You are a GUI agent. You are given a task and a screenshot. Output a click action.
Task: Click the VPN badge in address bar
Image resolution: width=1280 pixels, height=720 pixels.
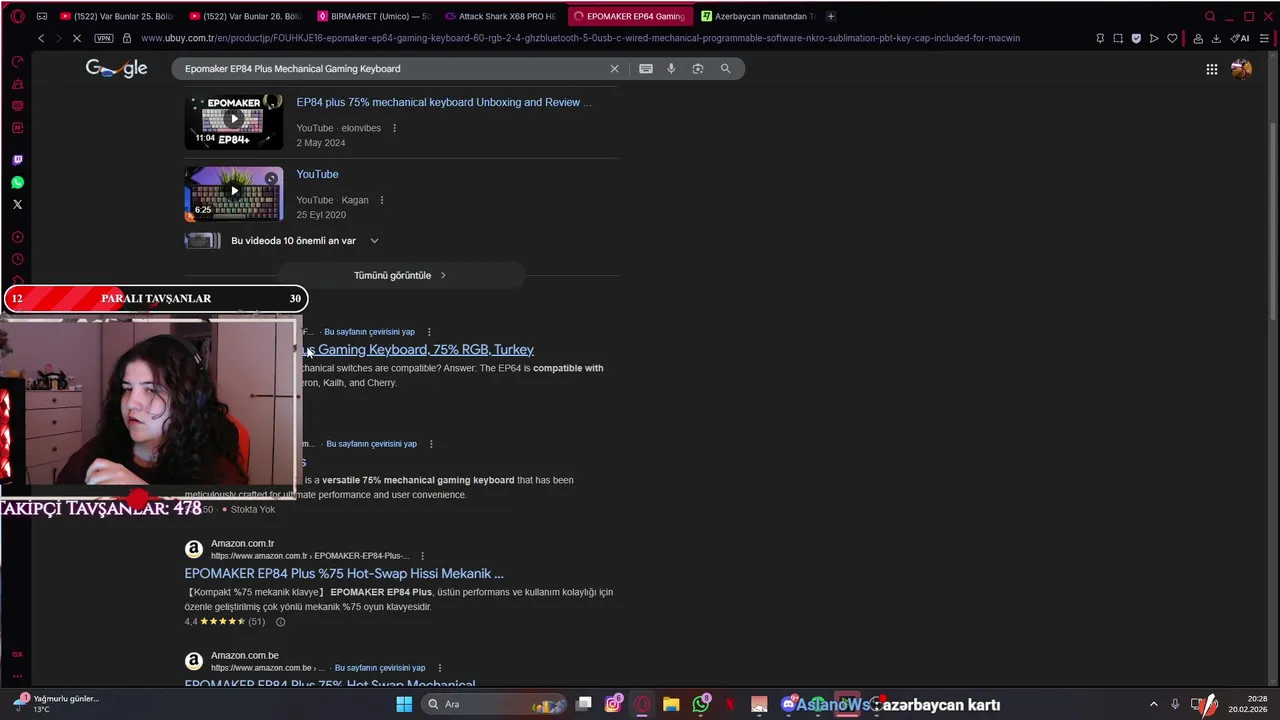[x=104, y=38]
